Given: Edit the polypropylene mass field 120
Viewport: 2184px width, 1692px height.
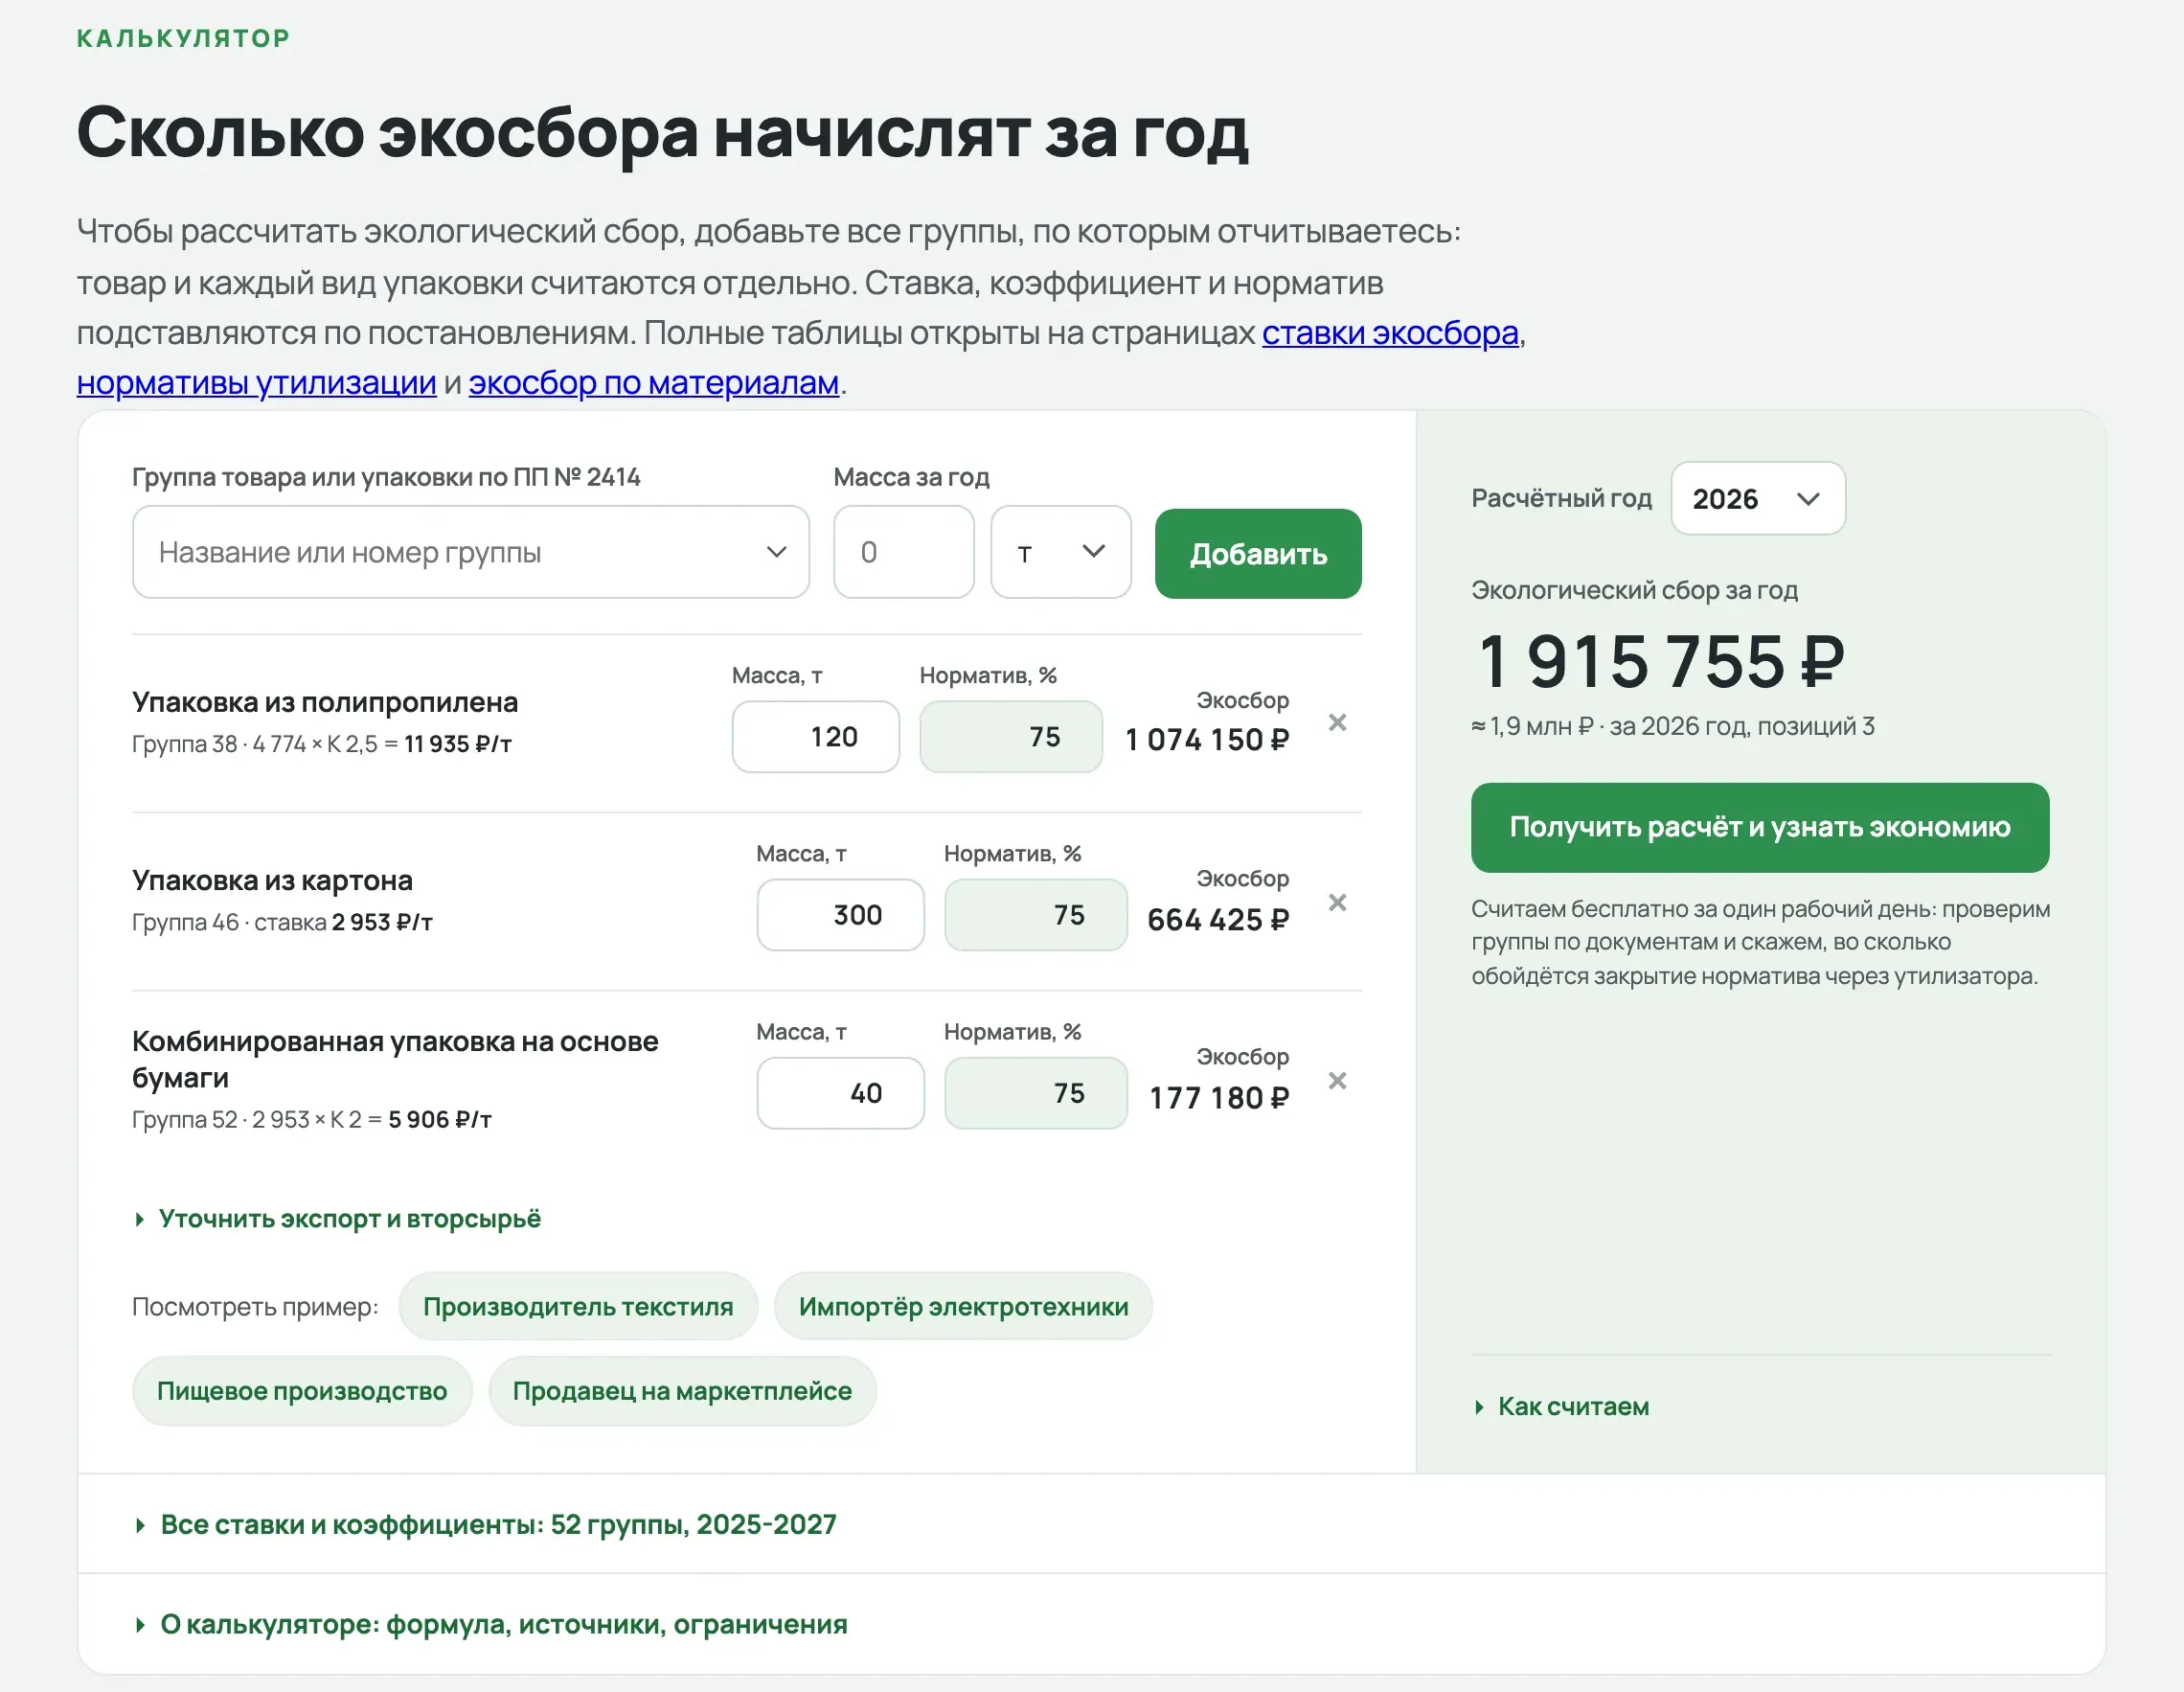Looking at the screenshot, I should click(x=816, y=737).
